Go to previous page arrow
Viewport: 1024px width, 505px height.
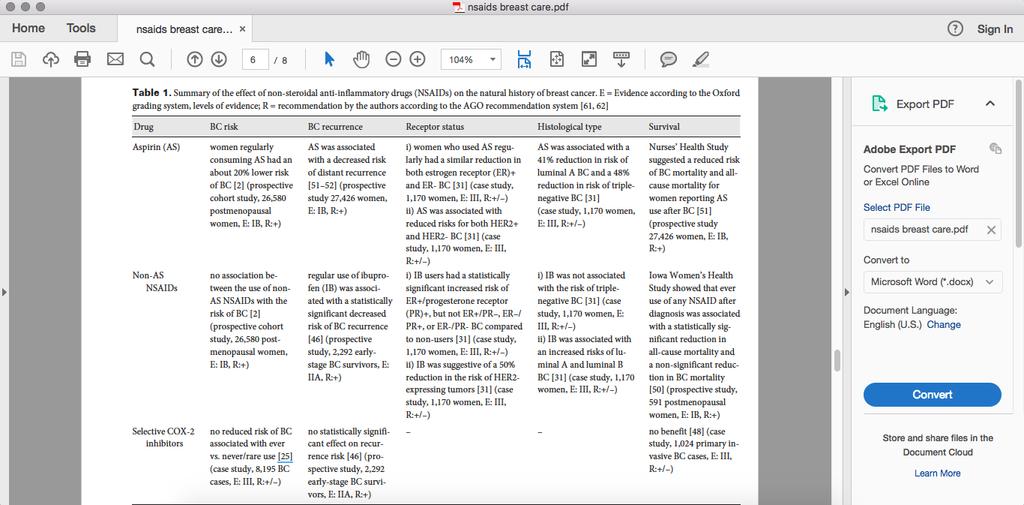pyautogui.click(x=195, y=59)
